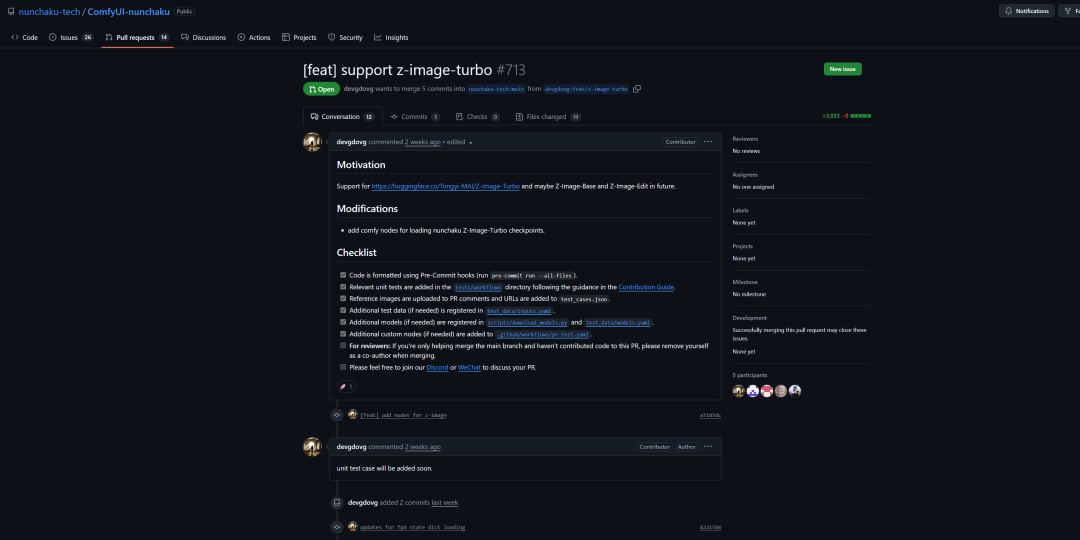The image size is (1080, 540).
Task: Copy the head branch name icon
Action: (637, 89)
